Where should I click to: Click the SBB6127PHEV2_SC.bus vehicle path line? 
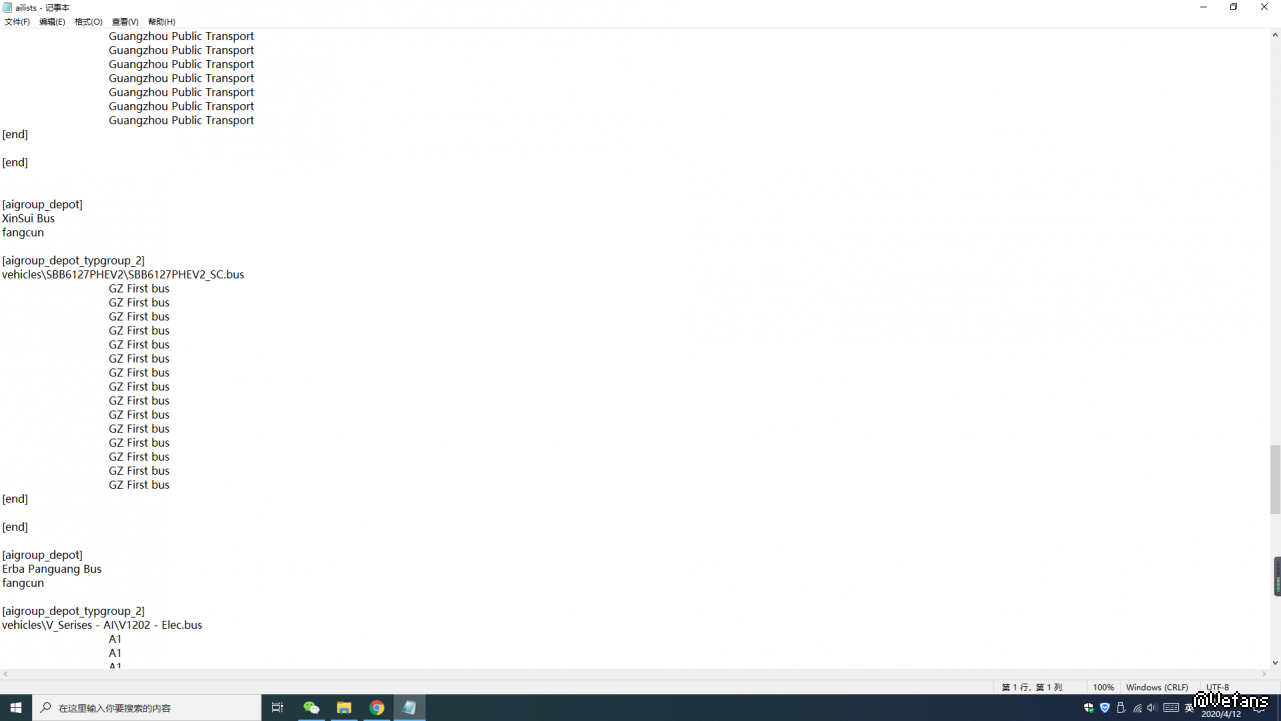pos(123,274)
